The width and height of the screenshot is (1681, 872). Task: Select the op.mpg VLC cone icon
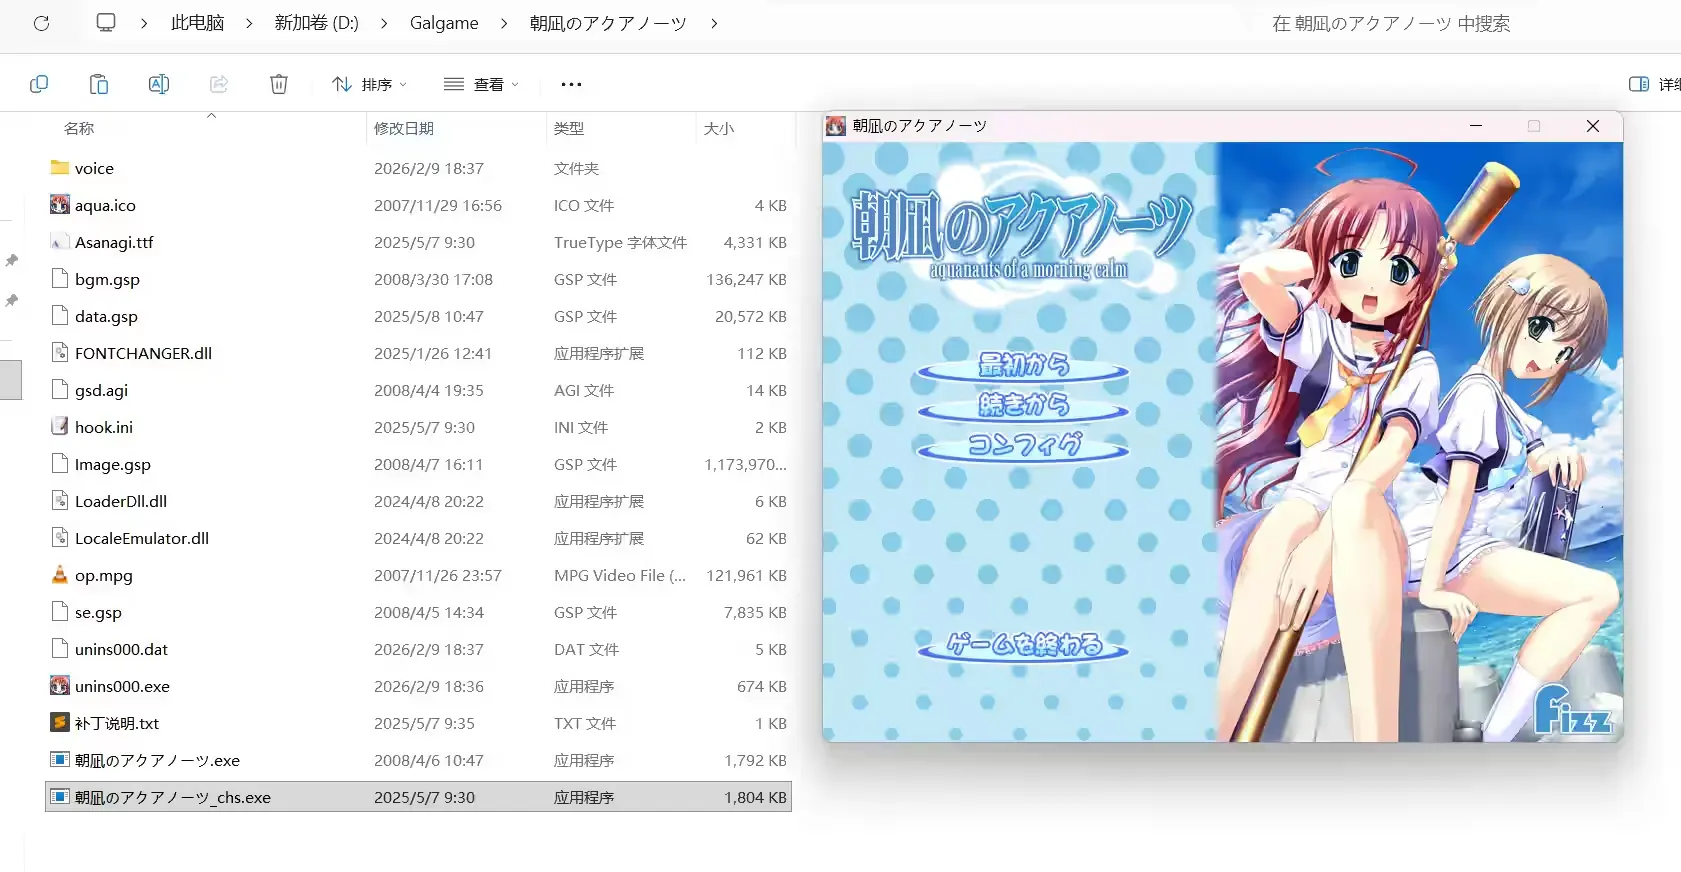(x=60, y=575)
